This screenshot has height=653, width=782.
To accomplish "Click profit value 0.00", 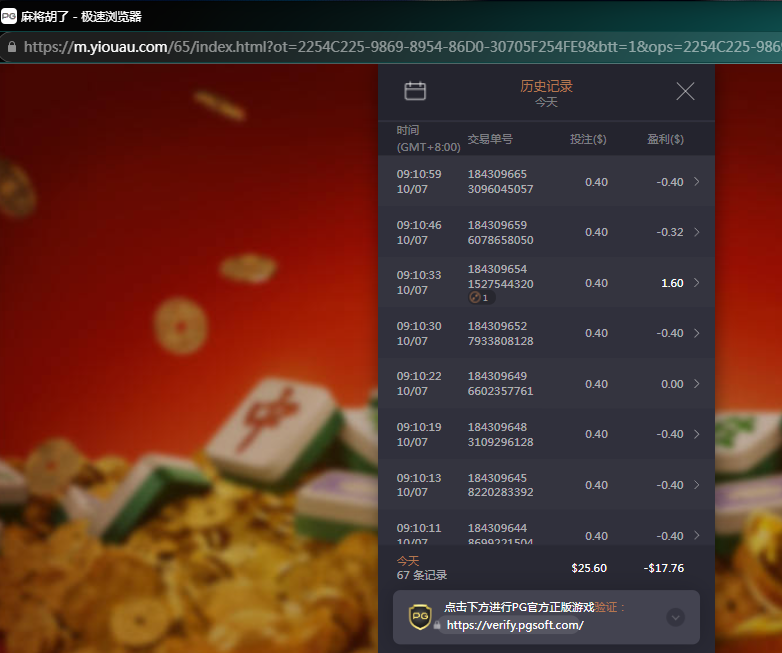I will point(672,384).
